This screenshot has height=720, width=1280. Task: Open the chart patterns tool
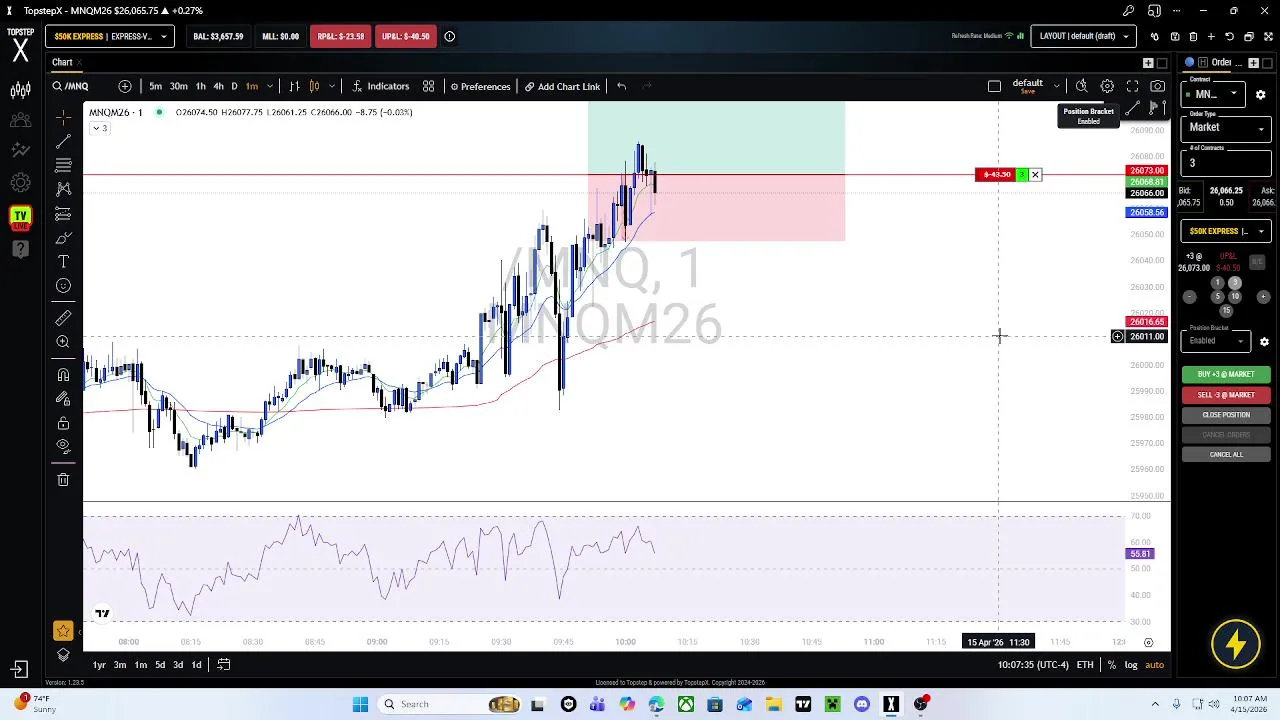point(63,189)
